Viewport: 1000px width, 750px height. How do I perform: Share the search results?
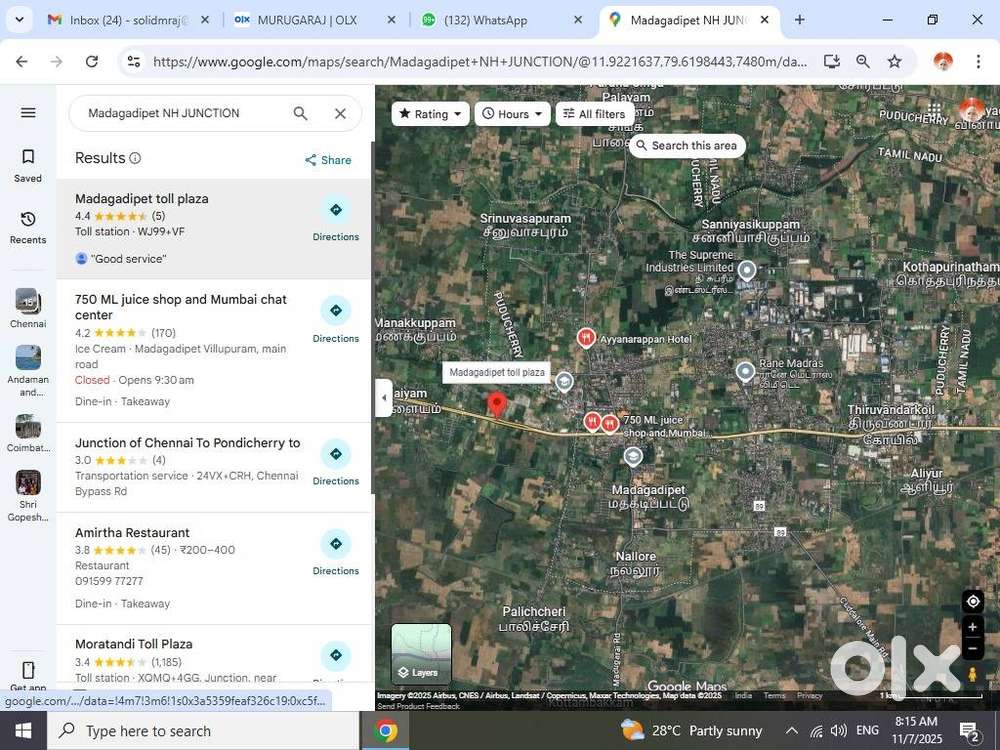click(x=327, y=160)
